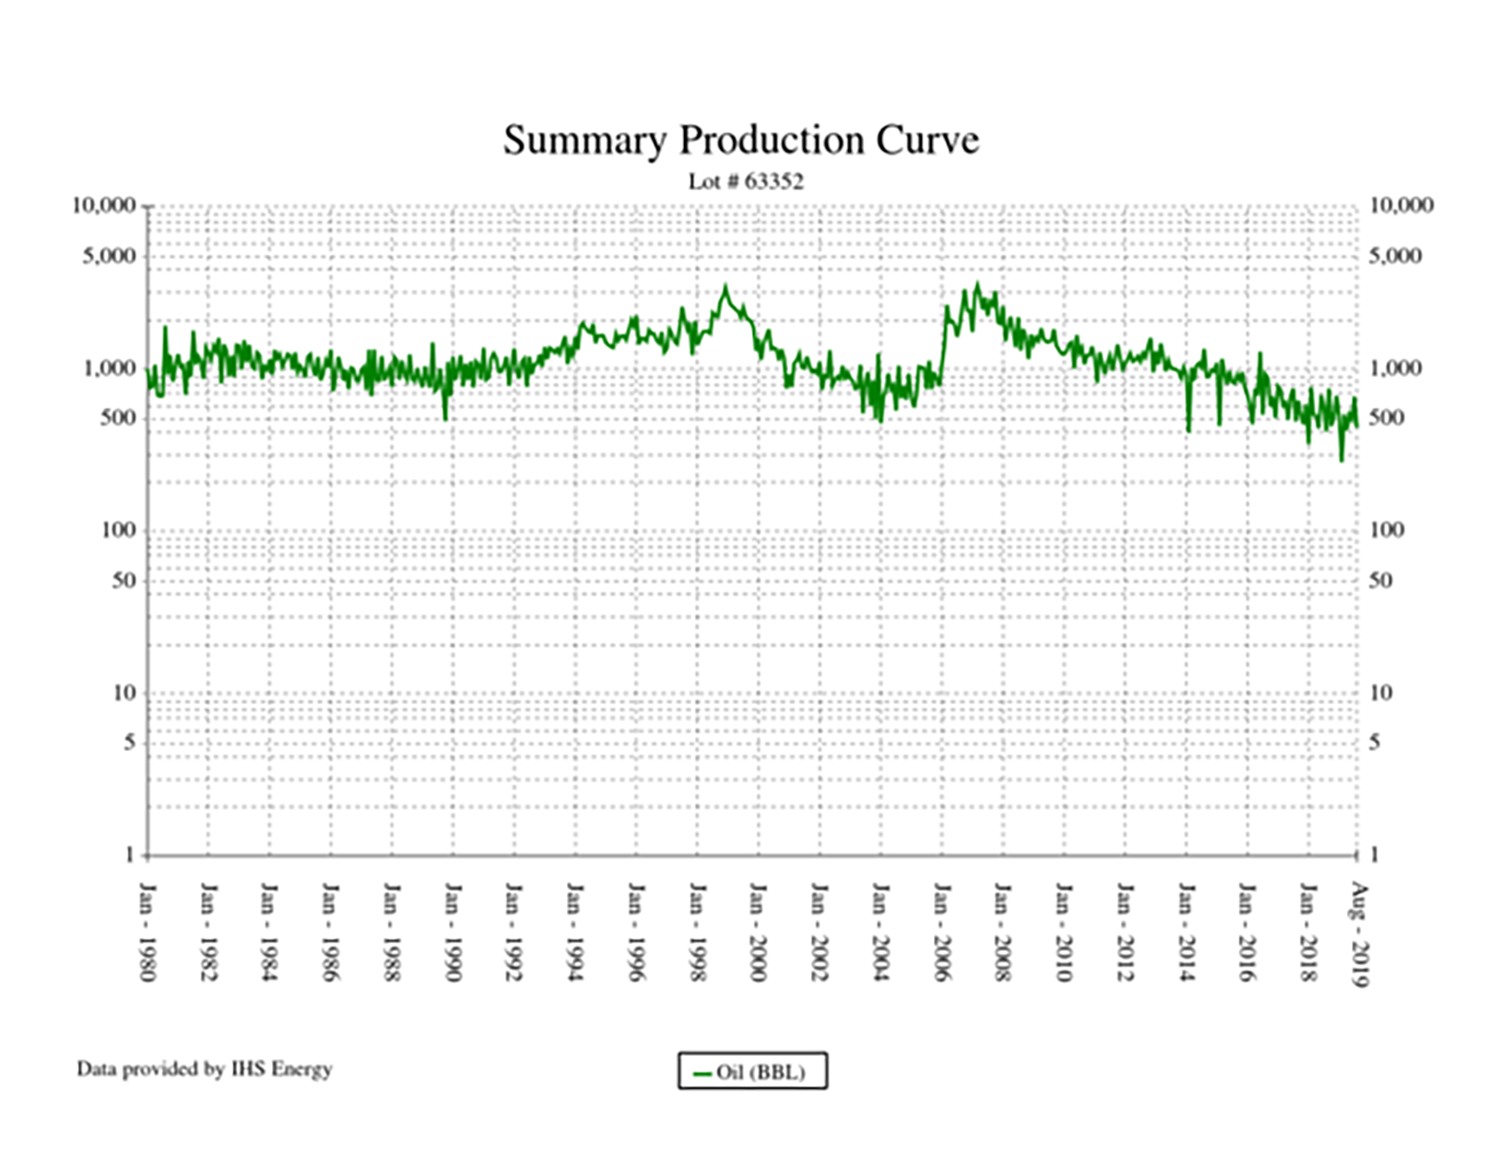The width and height of the screenshot is (1500, 1151).
Task: Click x-axis label Jan - 2018
Action: click(x=1308, y=931)
